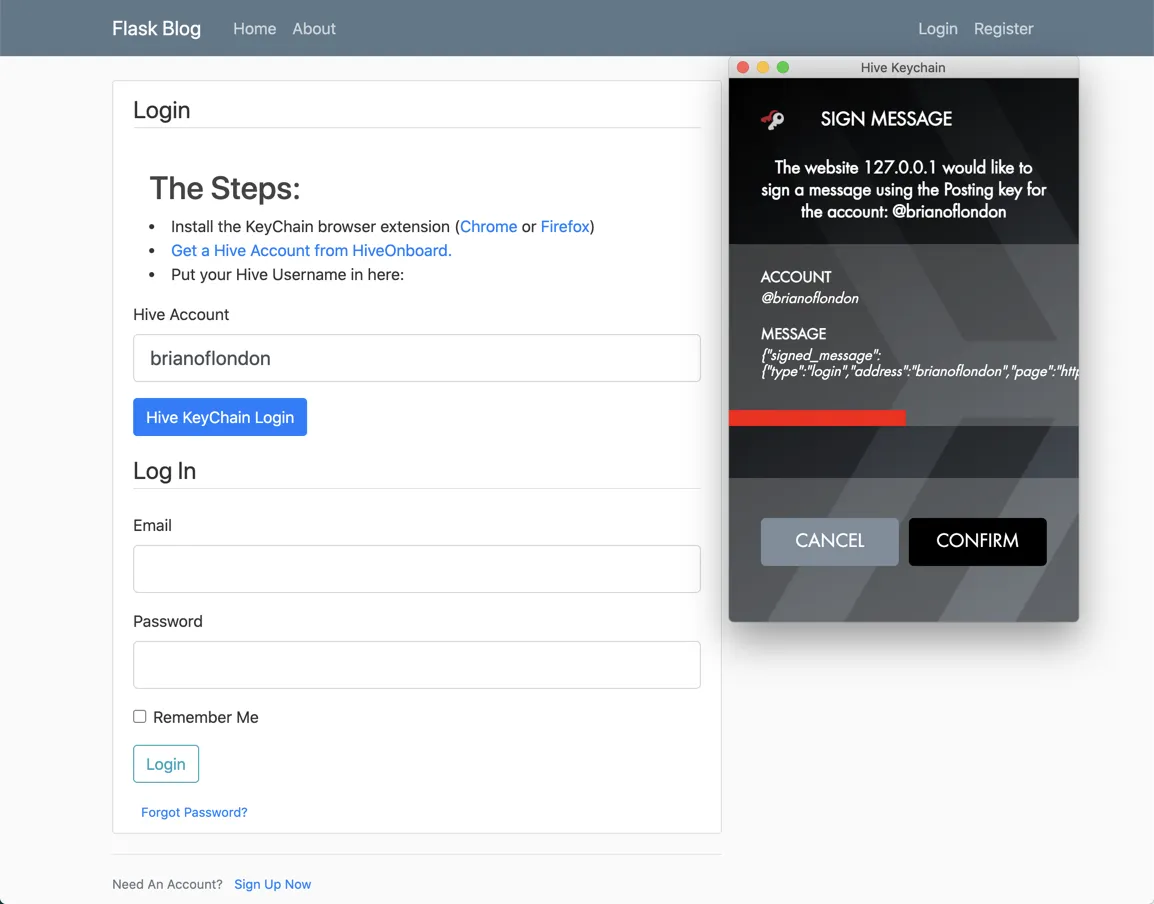Click Sign Up Now link
Viewport: 1154px width, 904px height.
point(272,884)
